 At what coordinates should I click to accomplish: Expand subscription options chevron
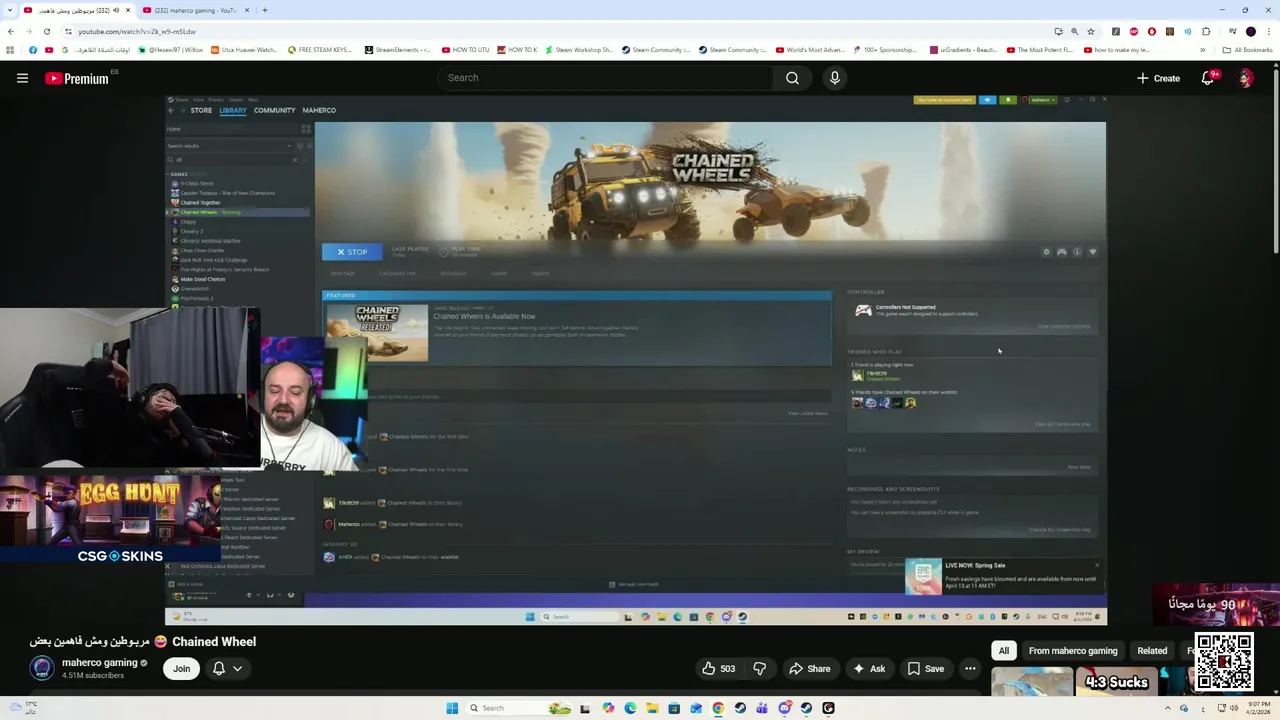coord(238,668)
